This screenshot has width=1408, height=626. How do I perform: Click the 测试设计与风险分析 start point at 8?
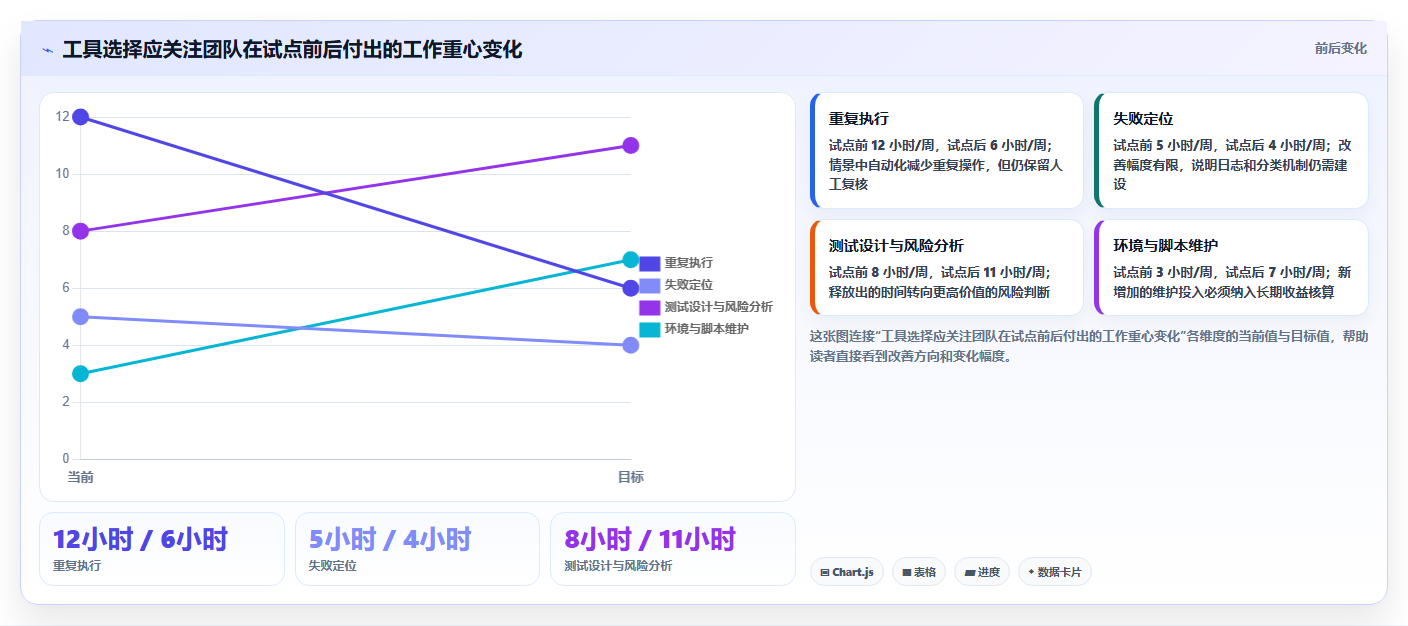point(81,231)
